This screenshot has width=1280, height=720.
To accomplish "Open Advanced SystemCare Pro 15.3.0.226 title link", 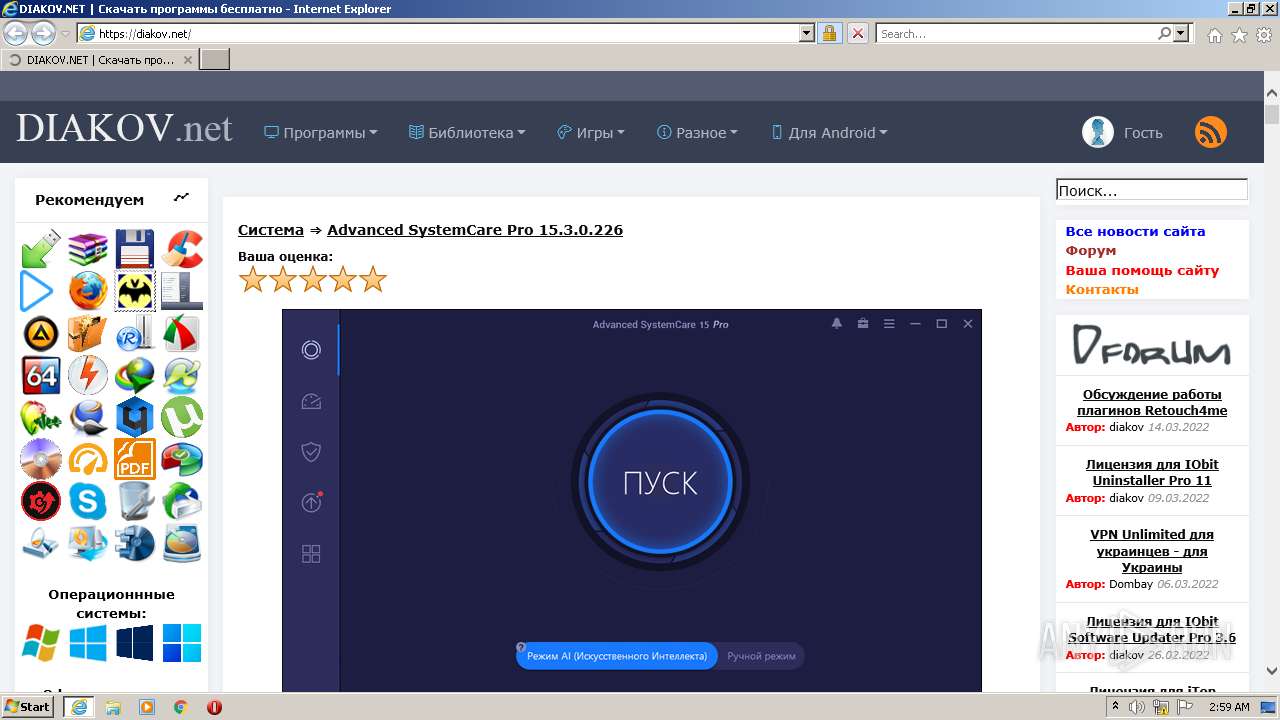I will tap(475, 230).
